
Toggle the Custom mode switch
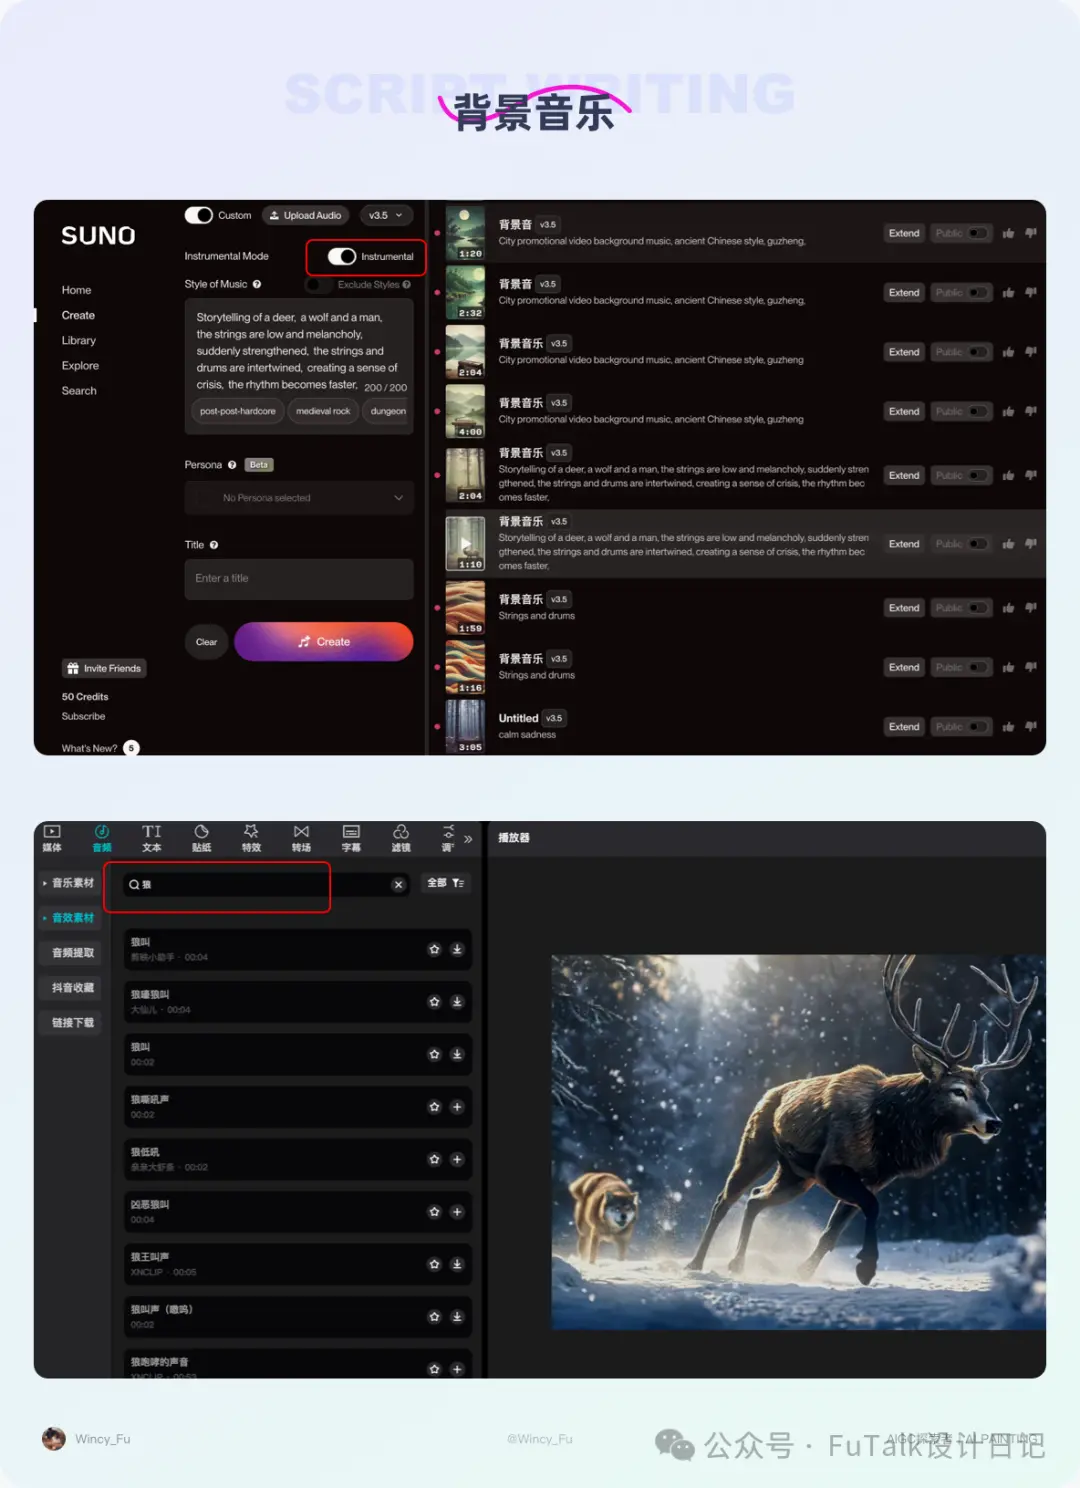pyautogui.click(x=198, y=215)
